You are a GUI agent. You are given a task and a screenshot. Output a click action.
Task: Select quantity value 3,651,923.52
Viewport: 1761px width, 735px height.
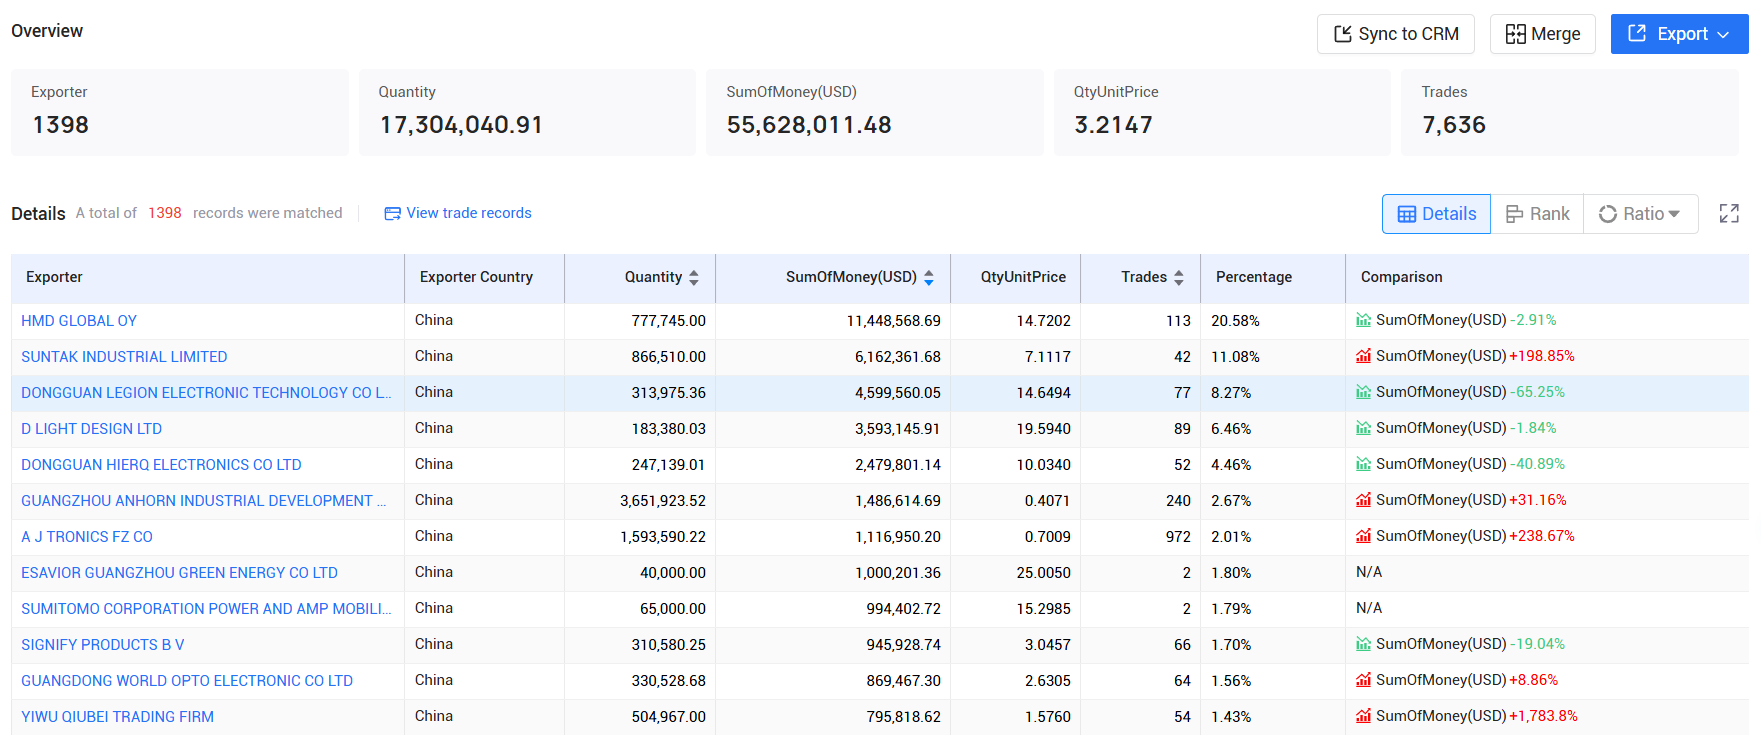pos(662,501)
